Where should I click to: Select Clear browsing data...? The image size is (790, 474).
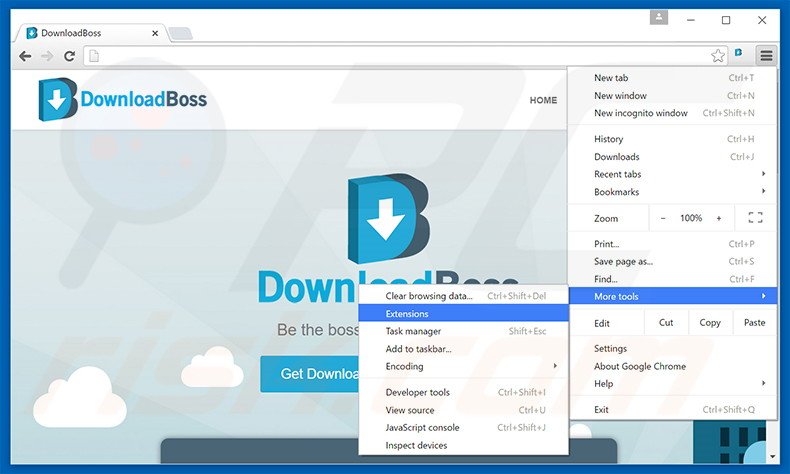coord(464,296)
